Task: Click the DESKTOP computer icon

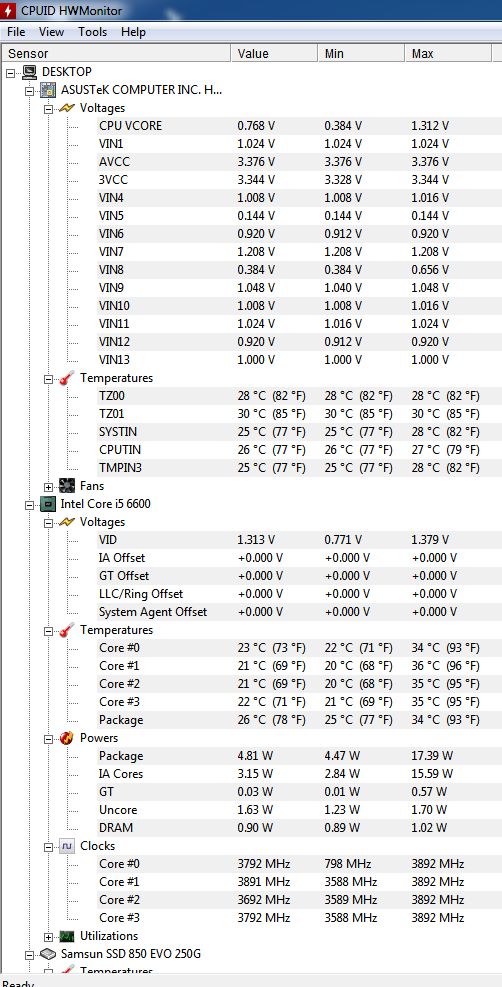Action: click(x=30, y=72)
